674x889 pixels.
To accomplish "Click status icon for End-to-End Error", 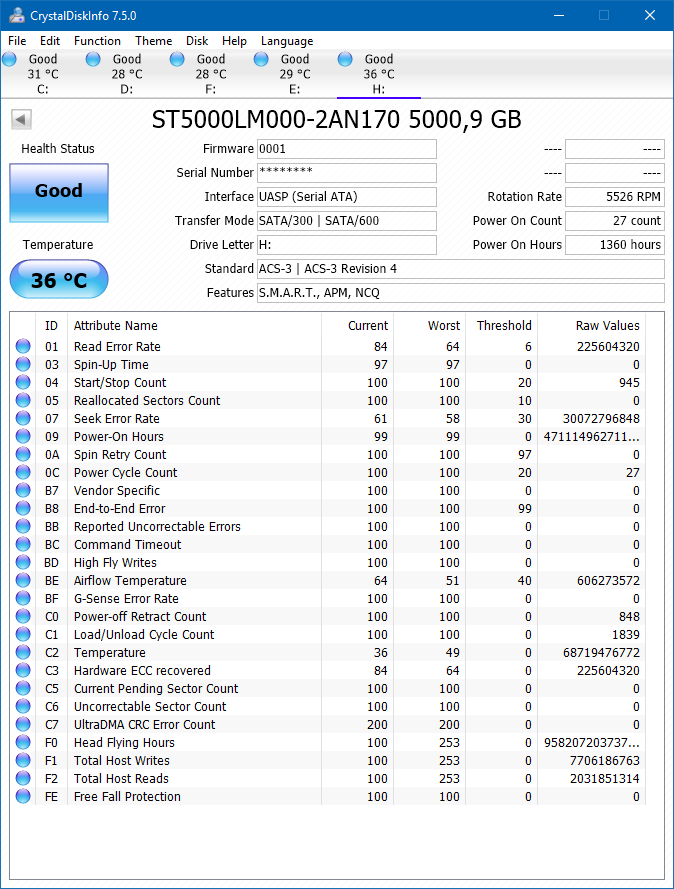I will click(23, 508).
